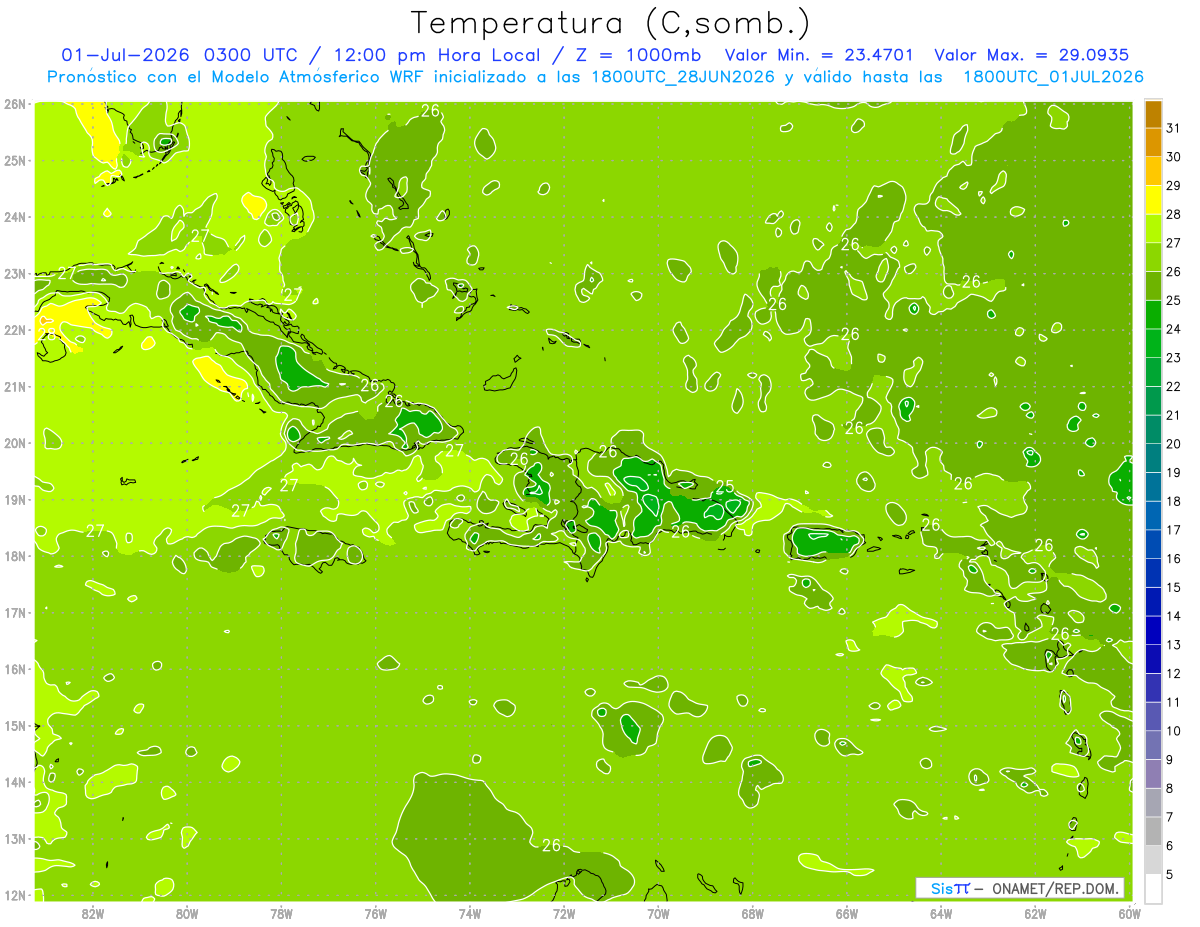Viewport: 1200px width, 927px height.
Task: Click the 25 contour label over Hispaniola
Action: click(x=725, y=487)
